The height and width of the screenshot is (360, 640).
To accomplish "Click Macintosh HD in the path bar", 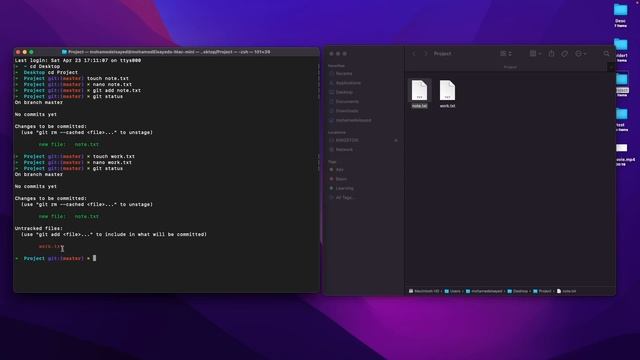I will point(424,291).
